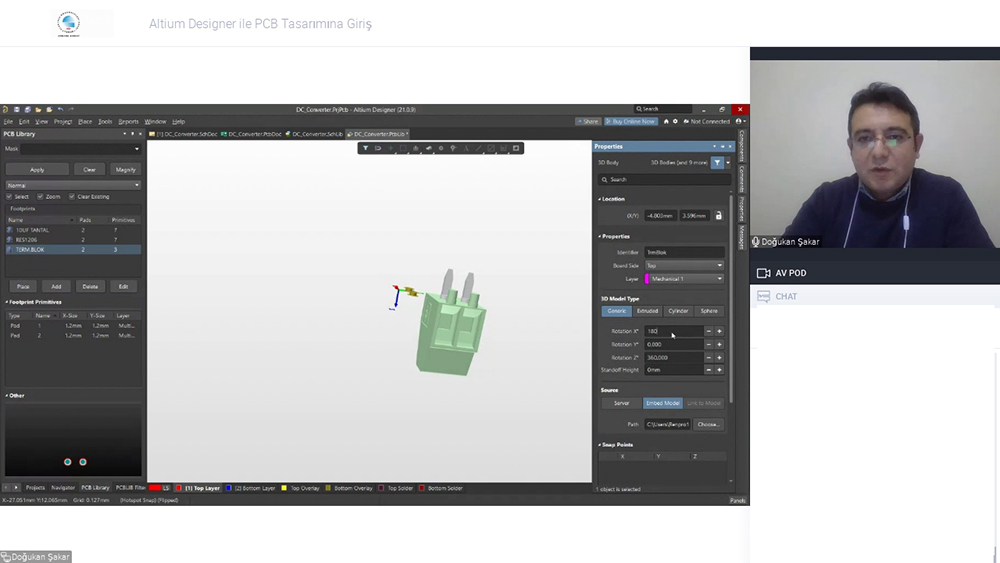Click the Delete footprint button
The image size is (1000, 563).
coord(90,286)
